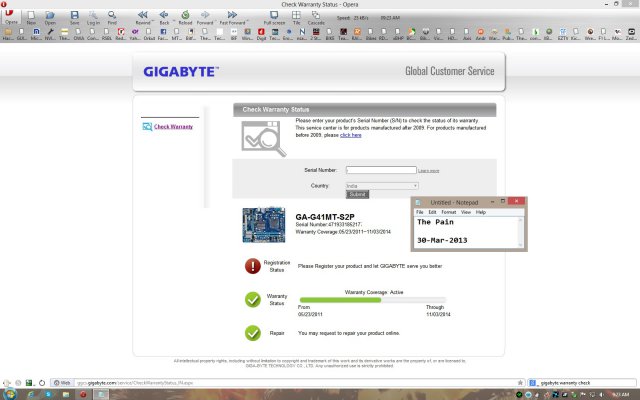Open the File menu in Notepad

[420, 212]
